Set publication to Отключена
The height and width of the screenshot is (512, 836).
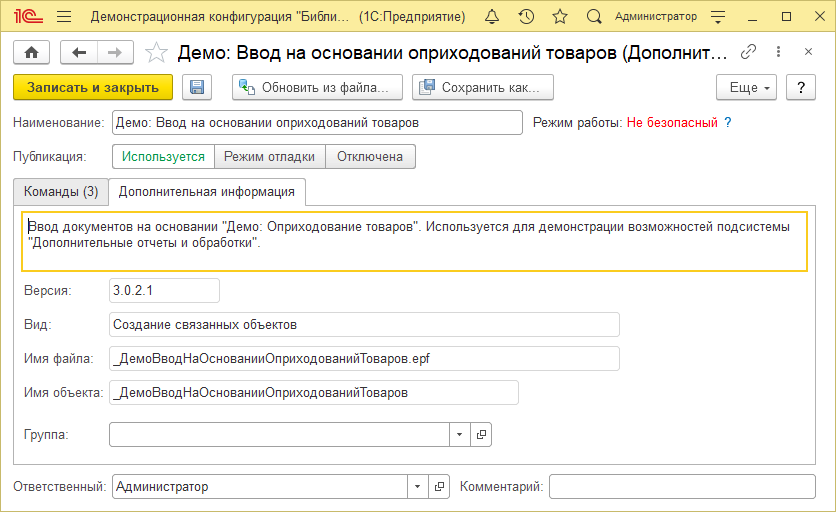coord(370,157)
